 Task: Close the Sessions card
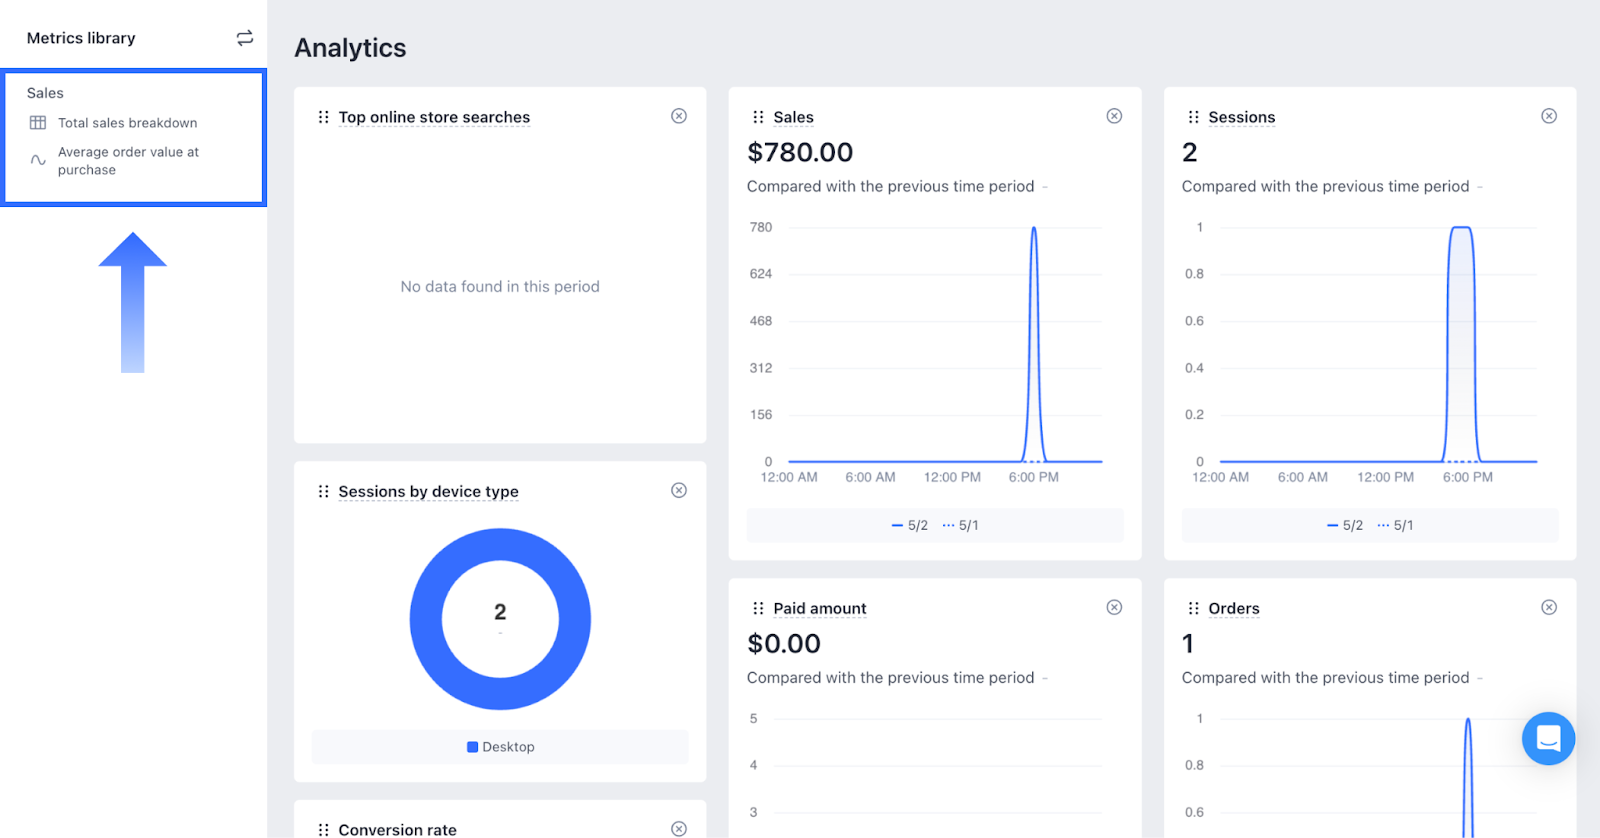pos(1549,116)
